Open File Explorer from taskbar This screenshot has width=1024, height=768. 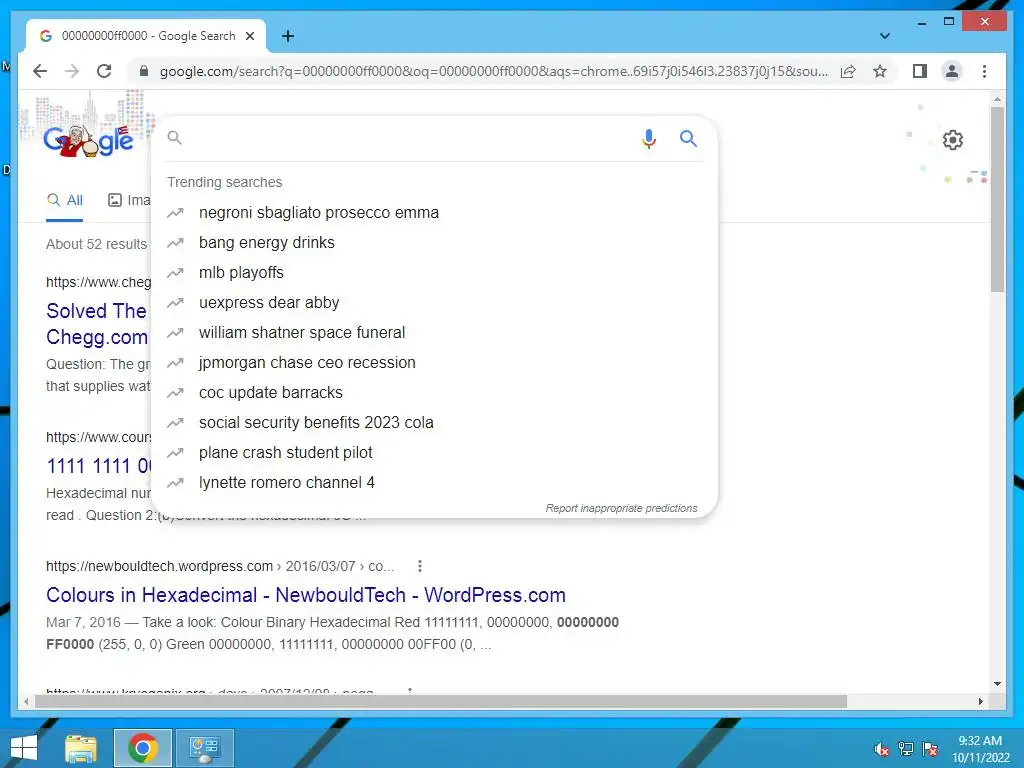(81, 748)
